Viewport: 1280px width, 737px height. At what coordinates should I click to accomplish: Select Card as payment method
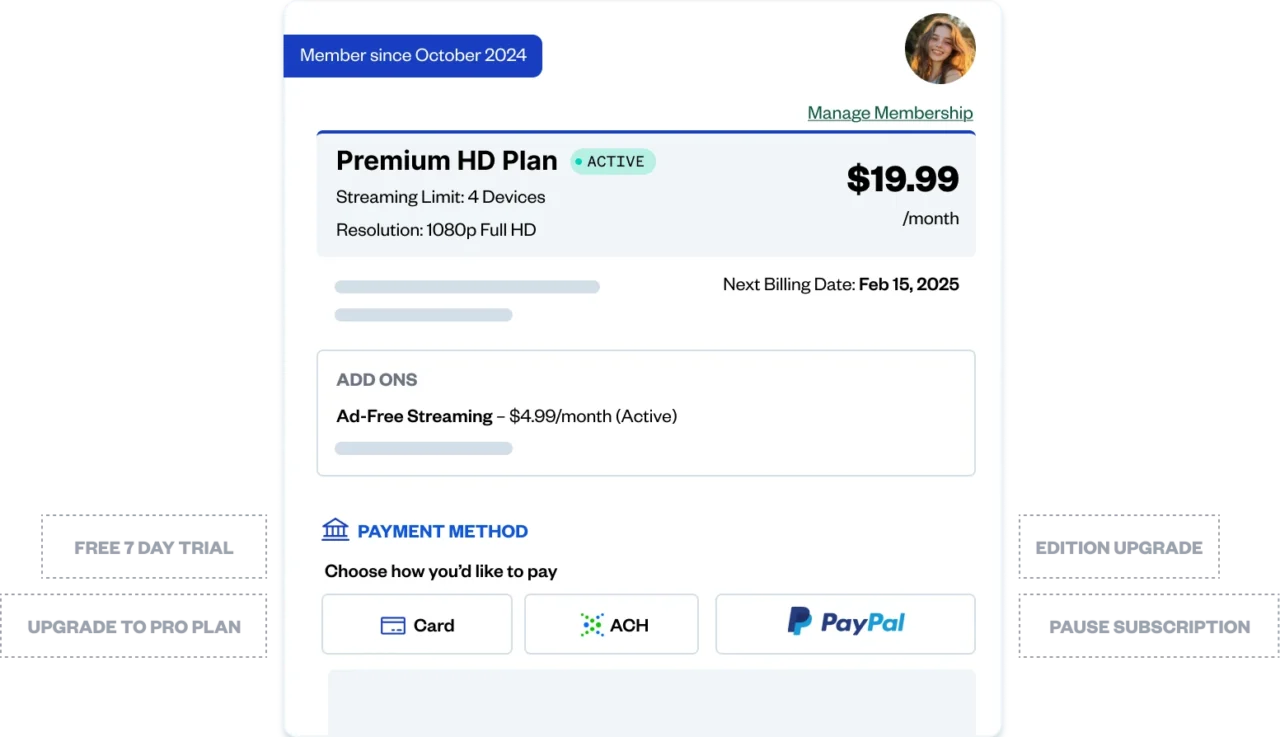click(416, 624)
